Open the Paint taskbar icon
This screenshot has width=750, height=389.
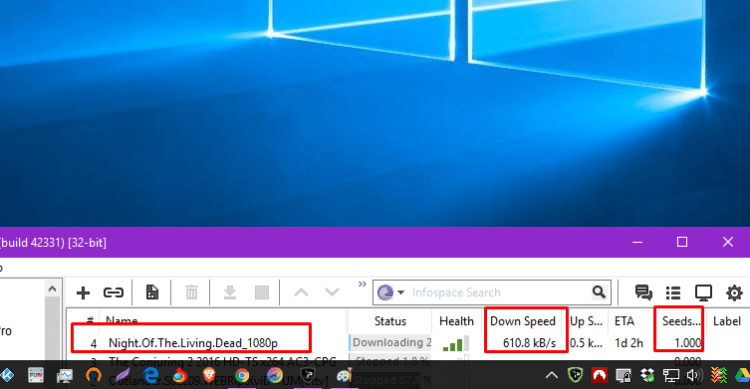pos(344,376)
